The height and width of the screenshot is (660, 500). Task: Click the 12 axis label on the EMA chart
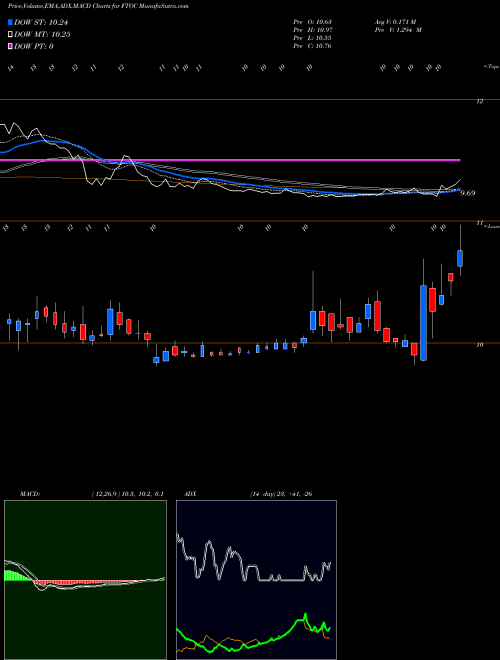tap(479, 101)
